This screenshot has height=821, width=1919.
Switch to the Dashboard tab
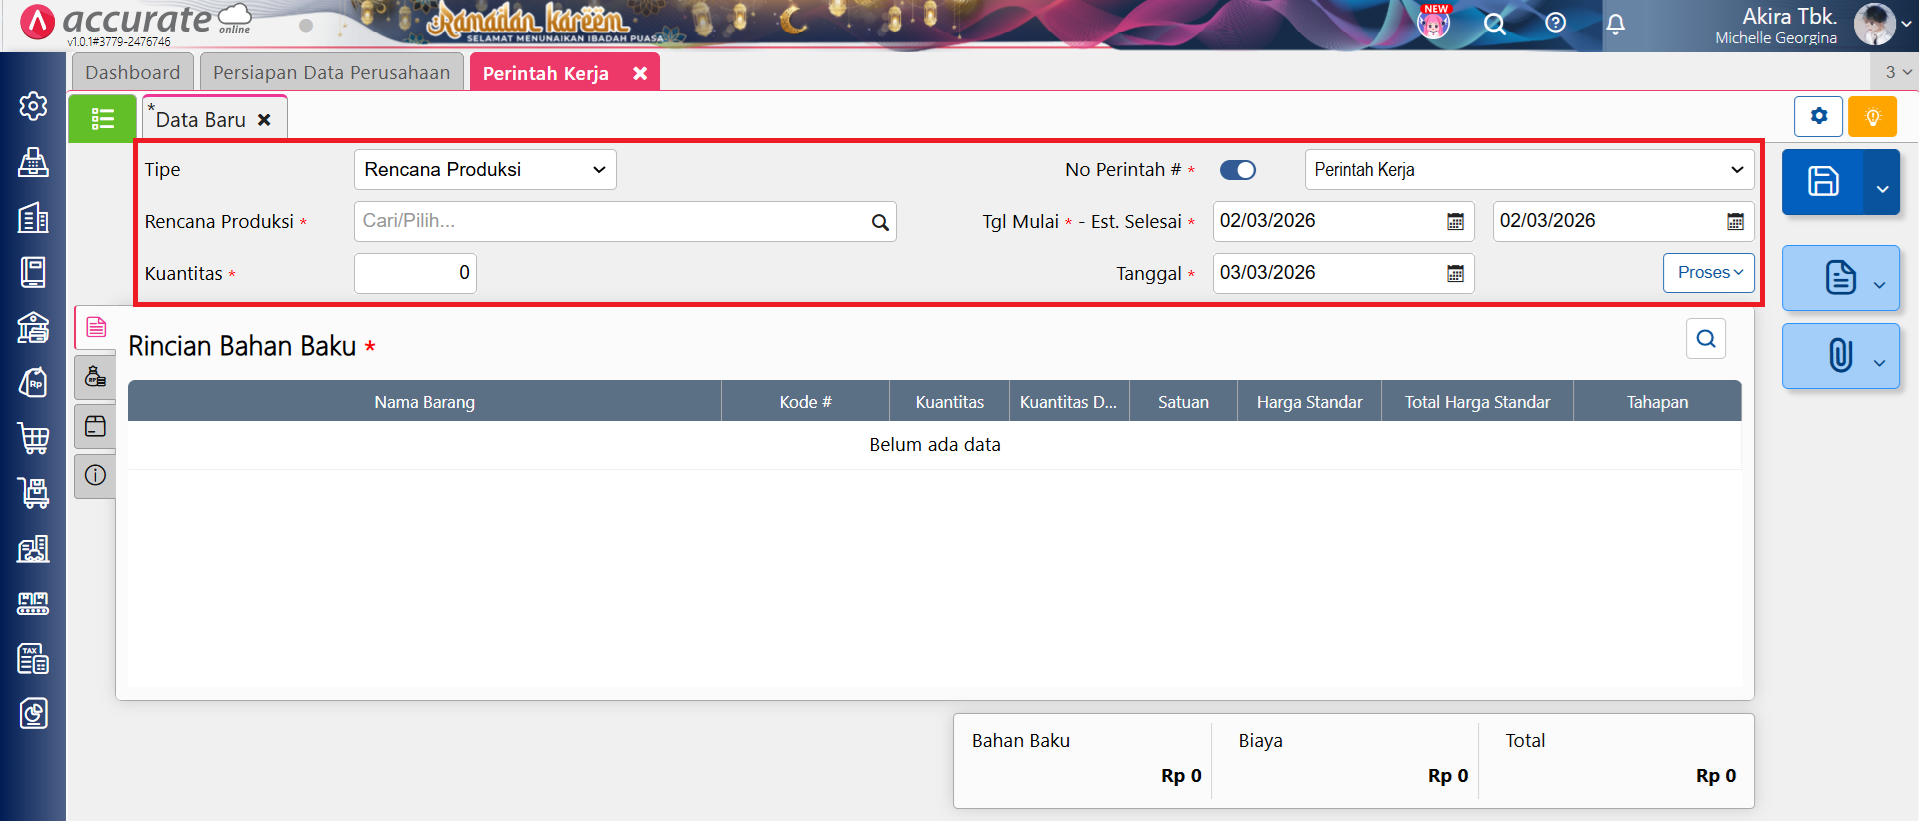(132, 73)
